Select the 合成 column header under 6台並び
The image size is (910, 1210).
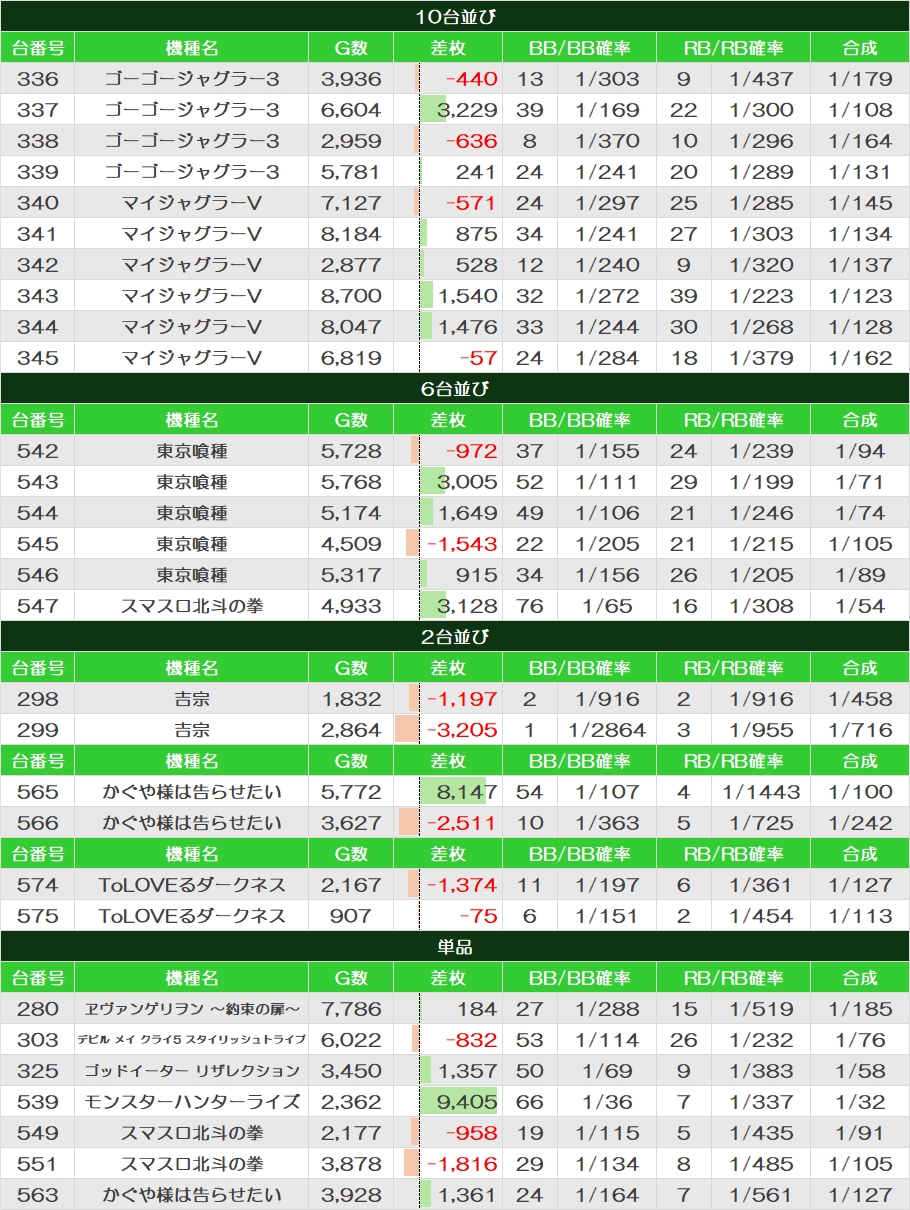pyautogui.click(x=860, y=420)
